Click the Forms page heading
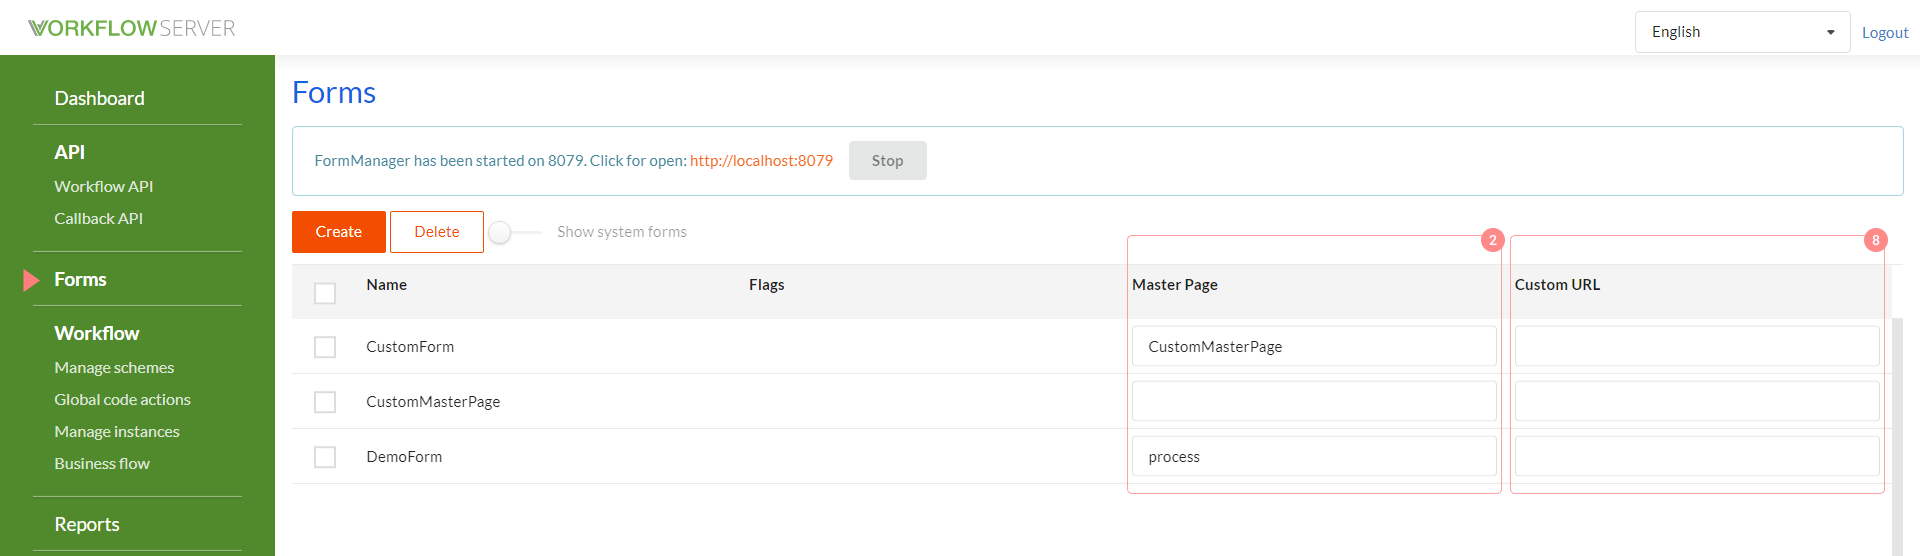 pyautogui.click(x=334, y=92)
